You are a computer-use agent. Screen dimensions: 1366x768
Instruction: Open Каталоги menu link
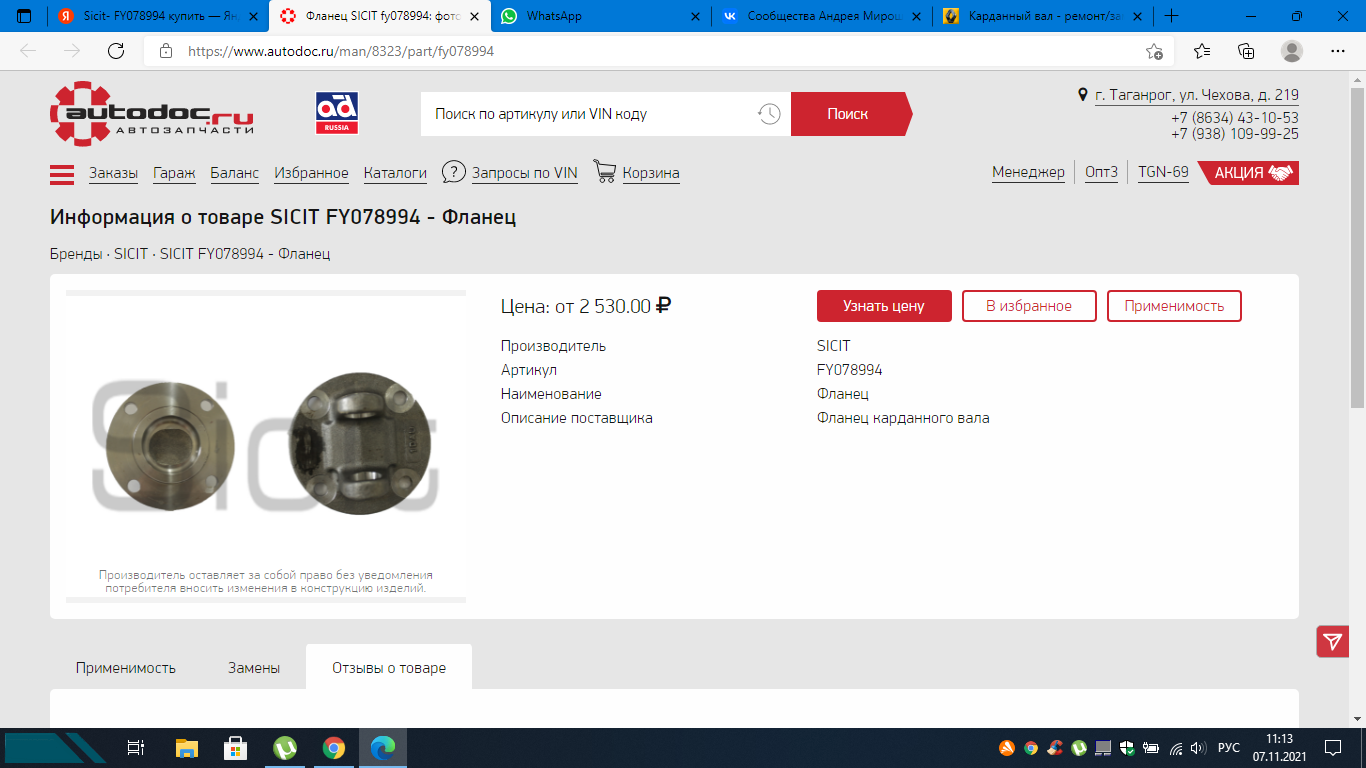[395, 173]
